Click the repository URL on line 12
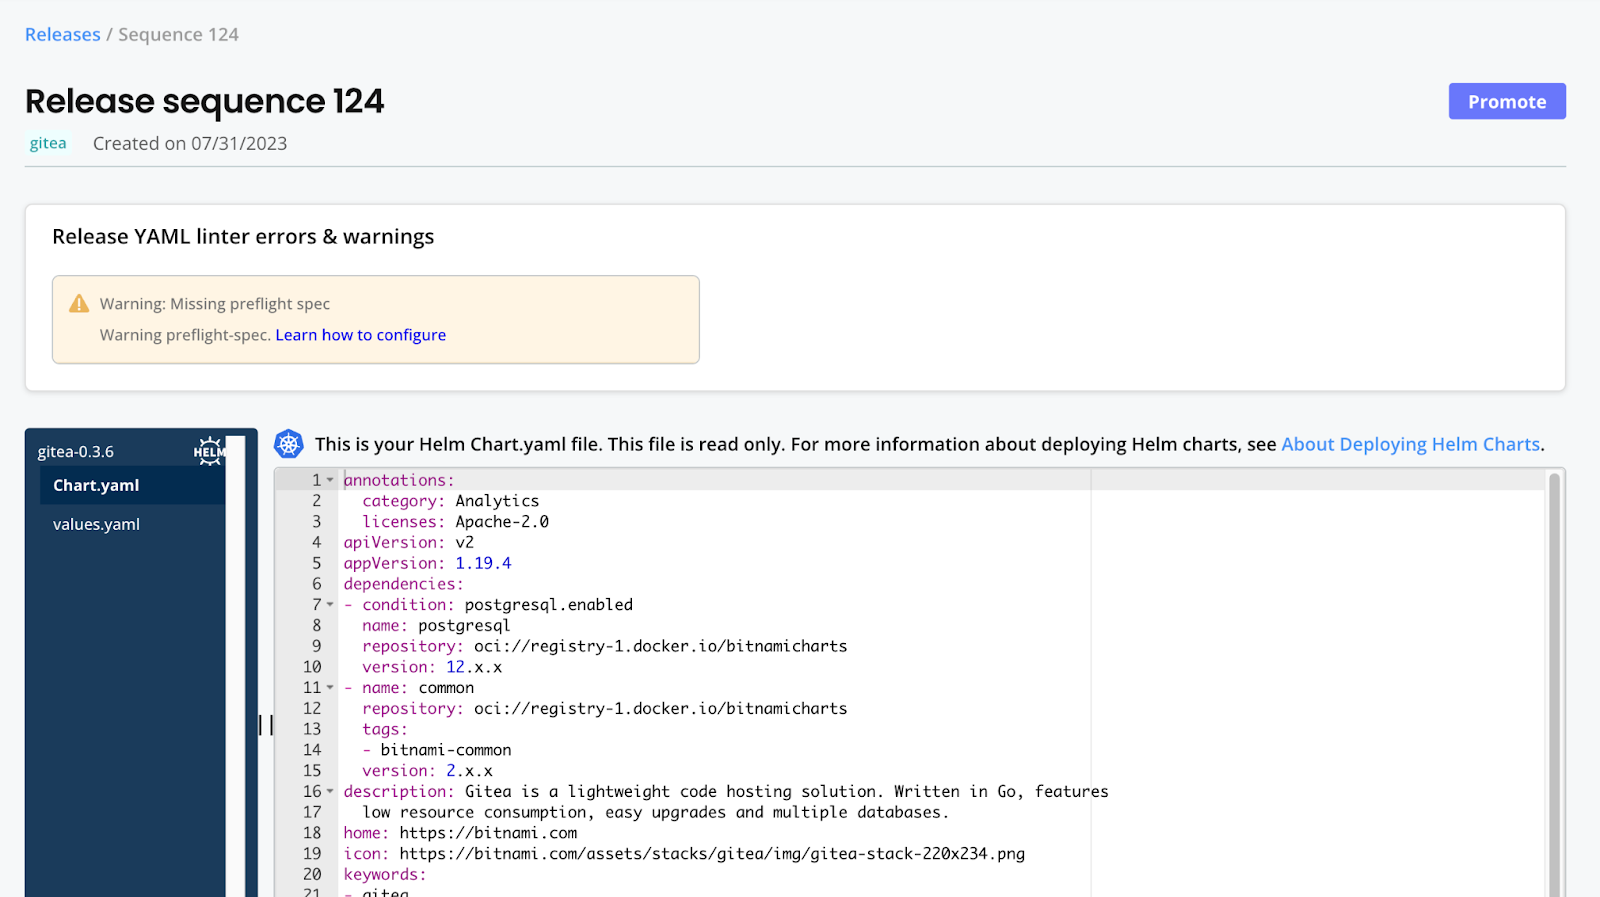Screen dimensions: 1600x897 [661, 708]
